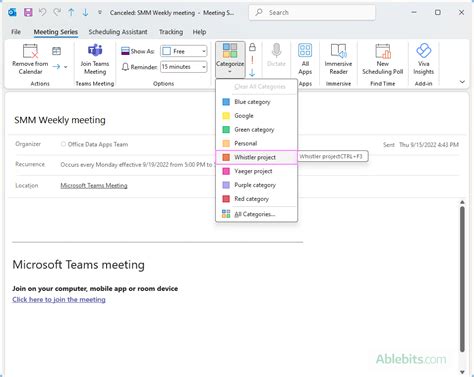Choose Green category from menu

[x=256, y=130]
